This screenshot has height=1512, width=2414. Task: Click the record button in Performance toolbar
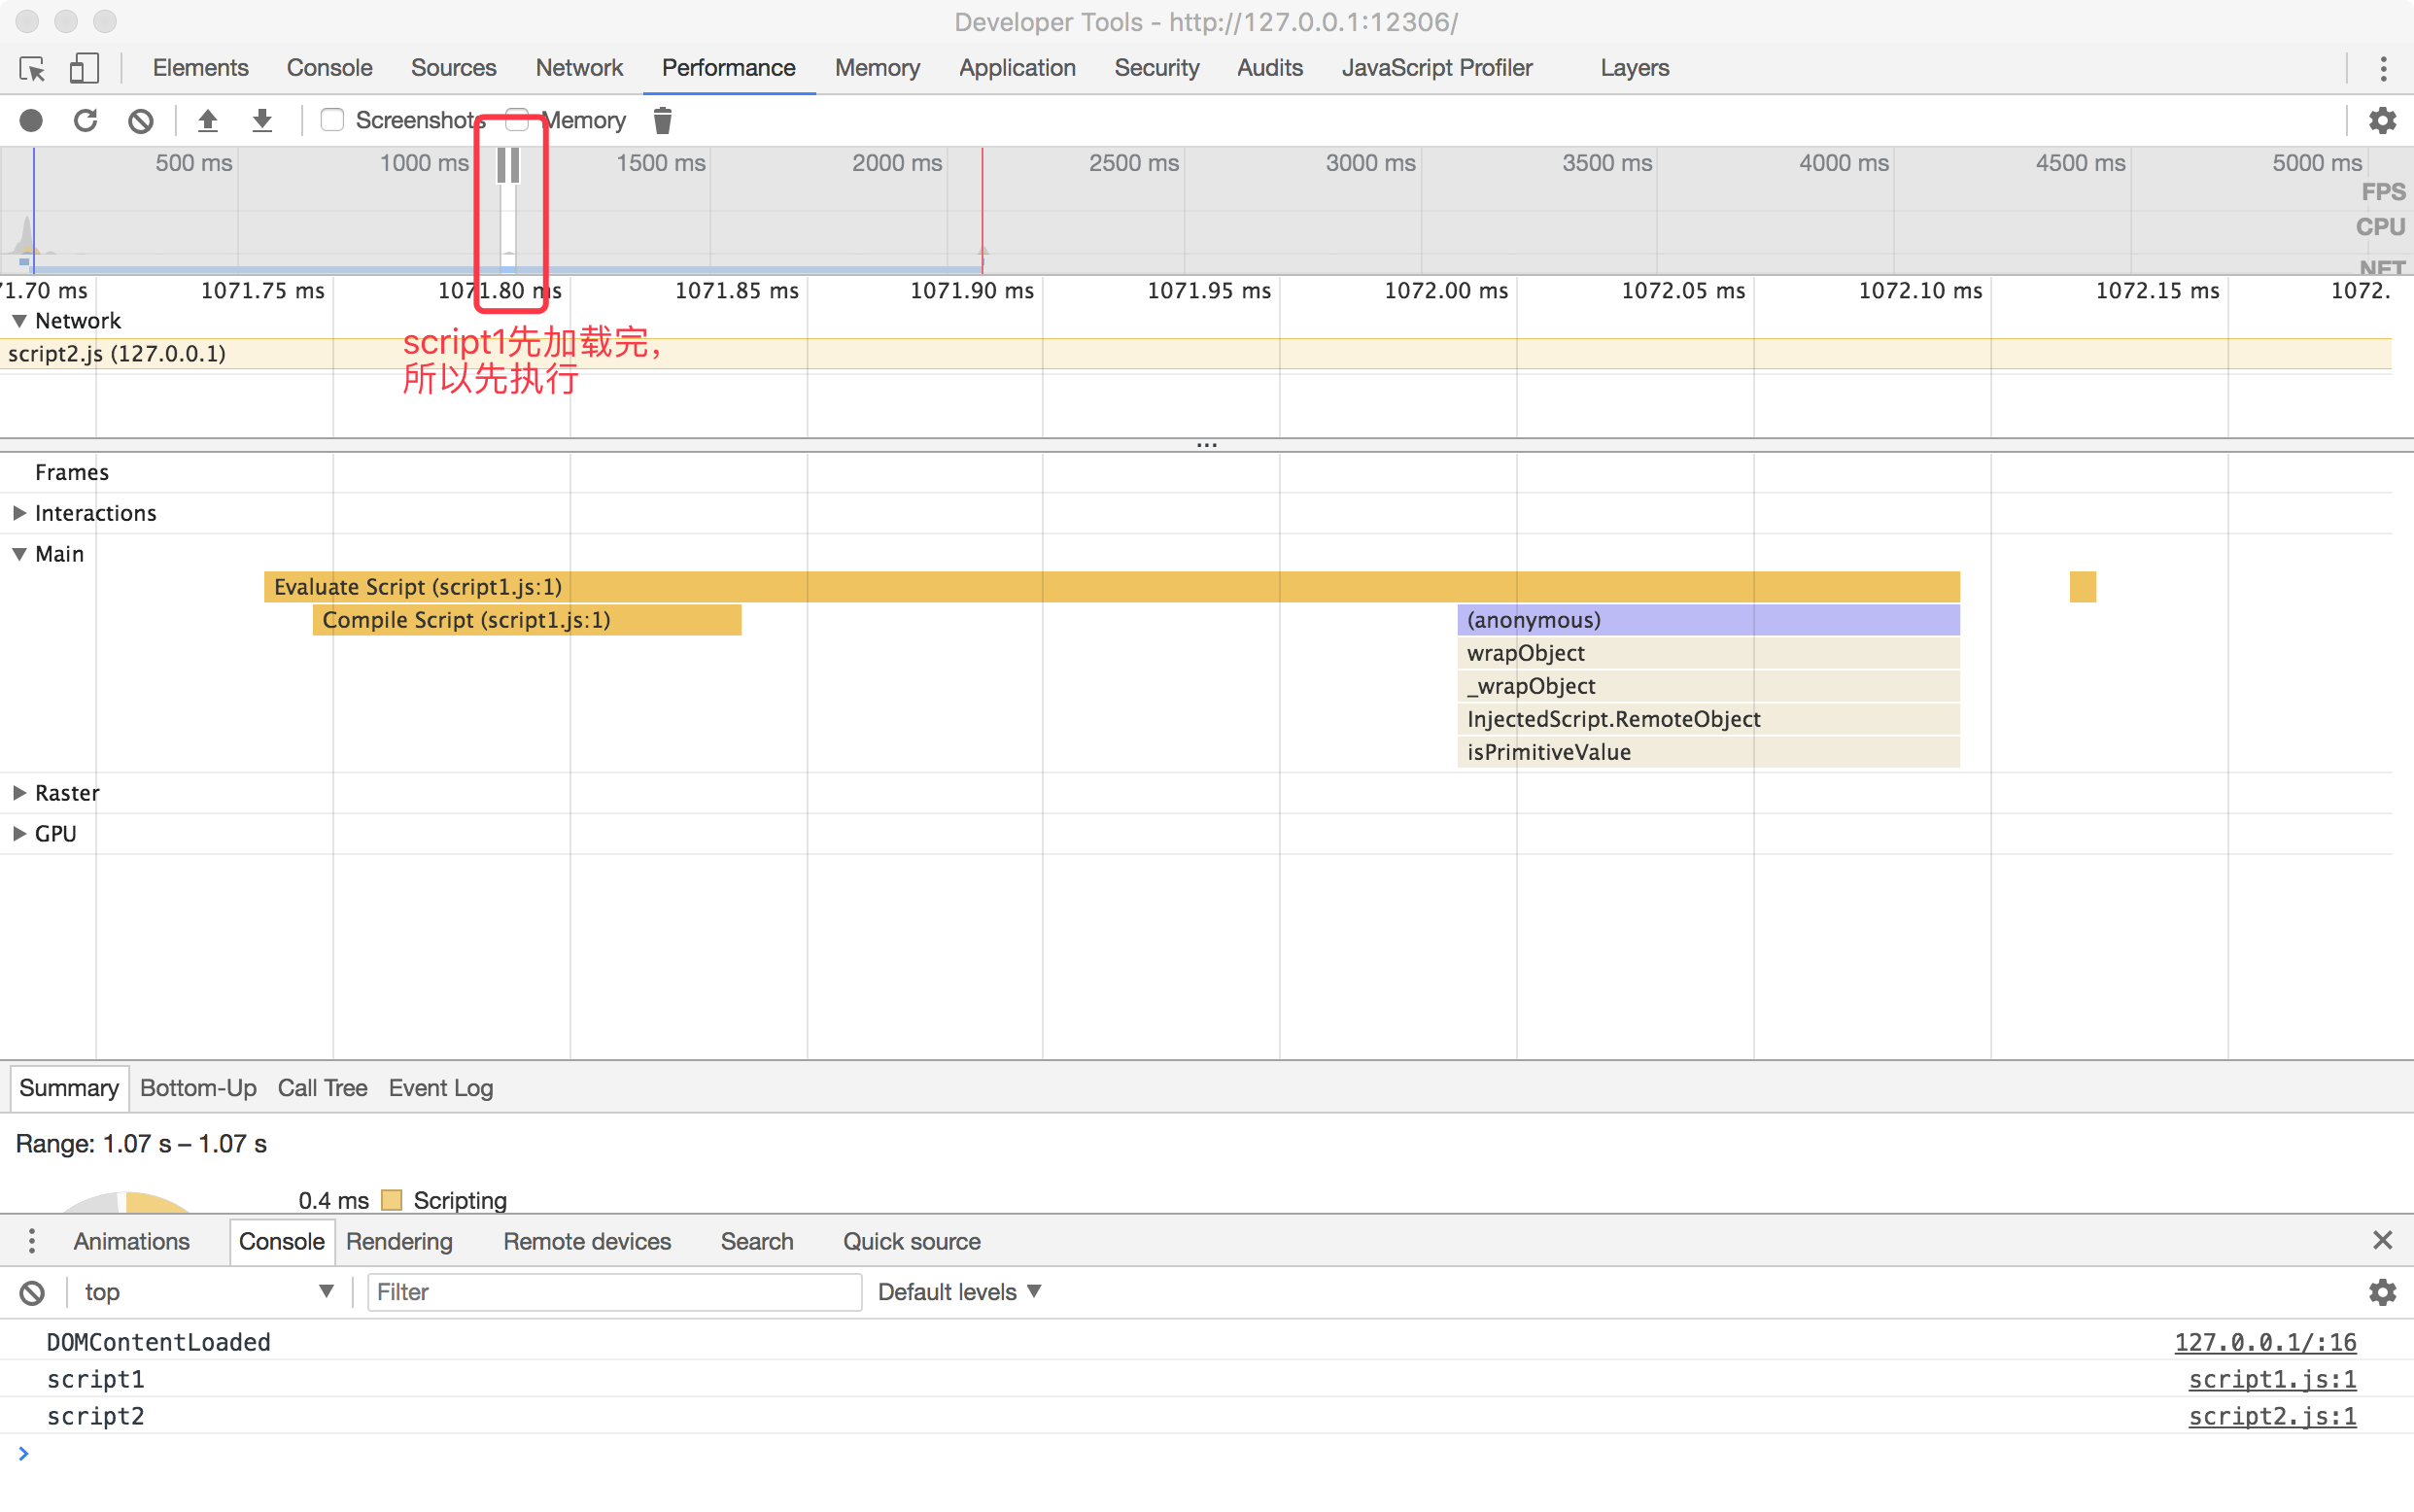(31, 121)
